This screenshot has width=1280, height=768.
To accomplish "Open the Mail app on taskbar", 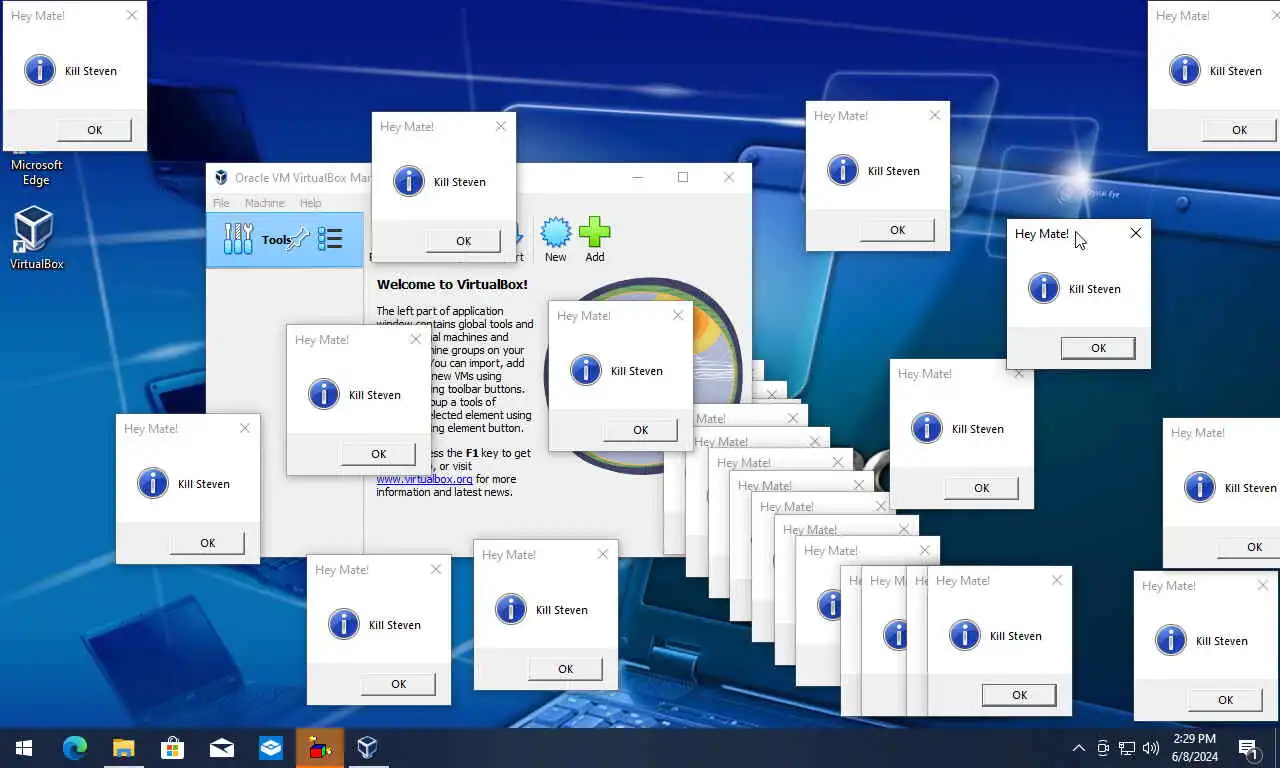I will pos(221,747).
